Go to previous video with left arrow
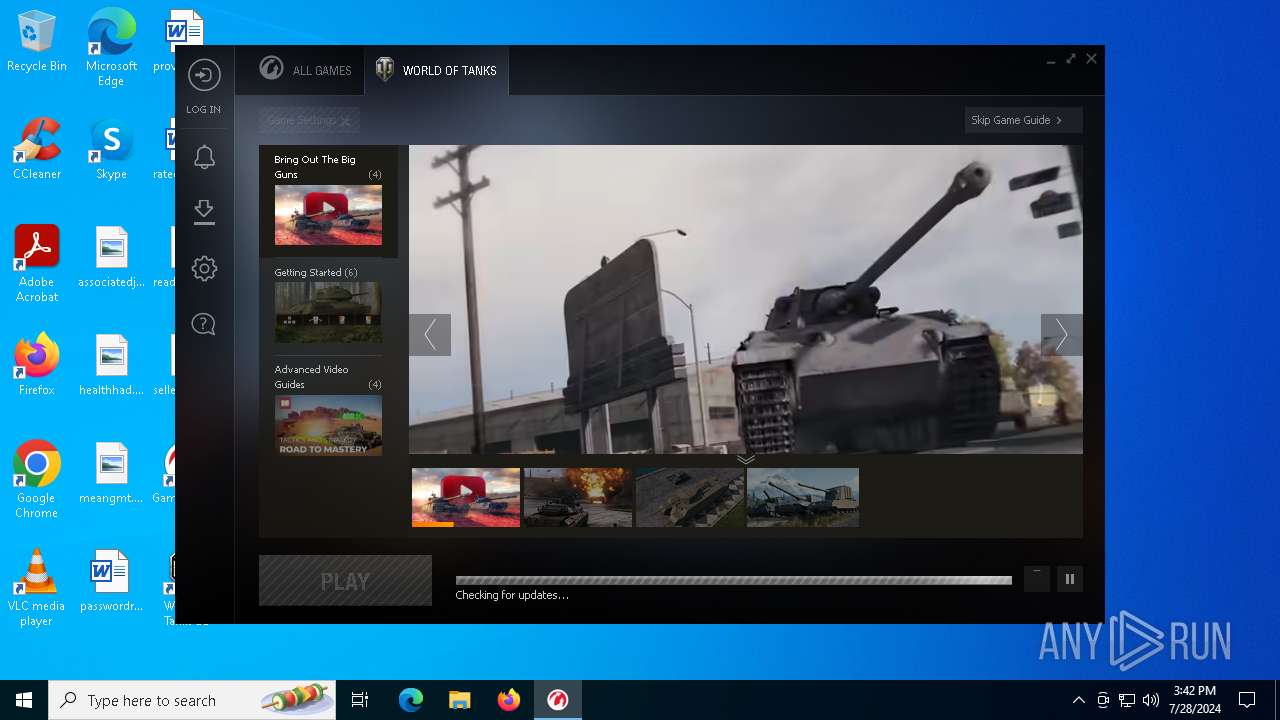The width and height of the screenshot is (1280, 720). pyautogui.click(x=430, y=335)
